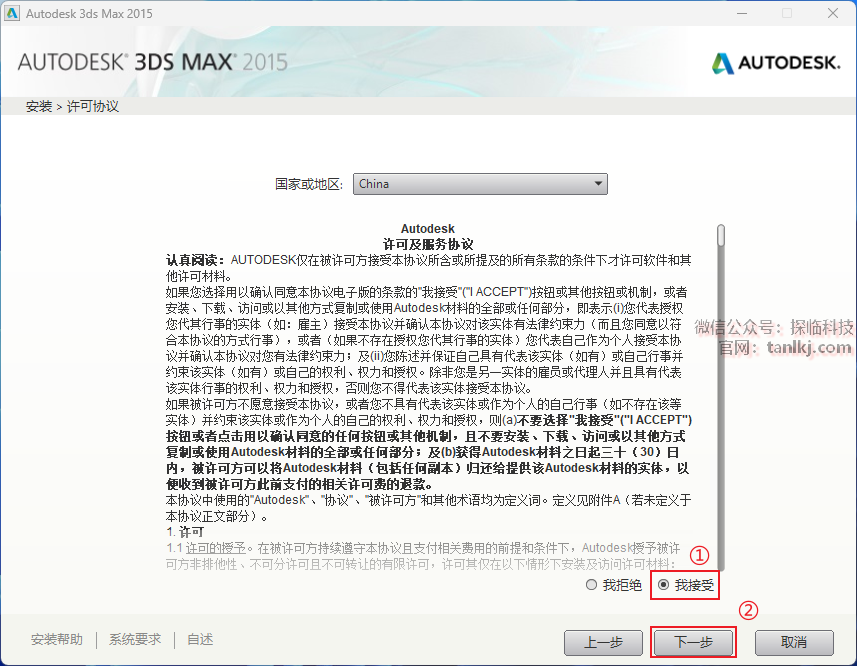Open the 安装帮助 link
Image resolution: width=857 pixels, height=666 pixels.
point(57,639)
